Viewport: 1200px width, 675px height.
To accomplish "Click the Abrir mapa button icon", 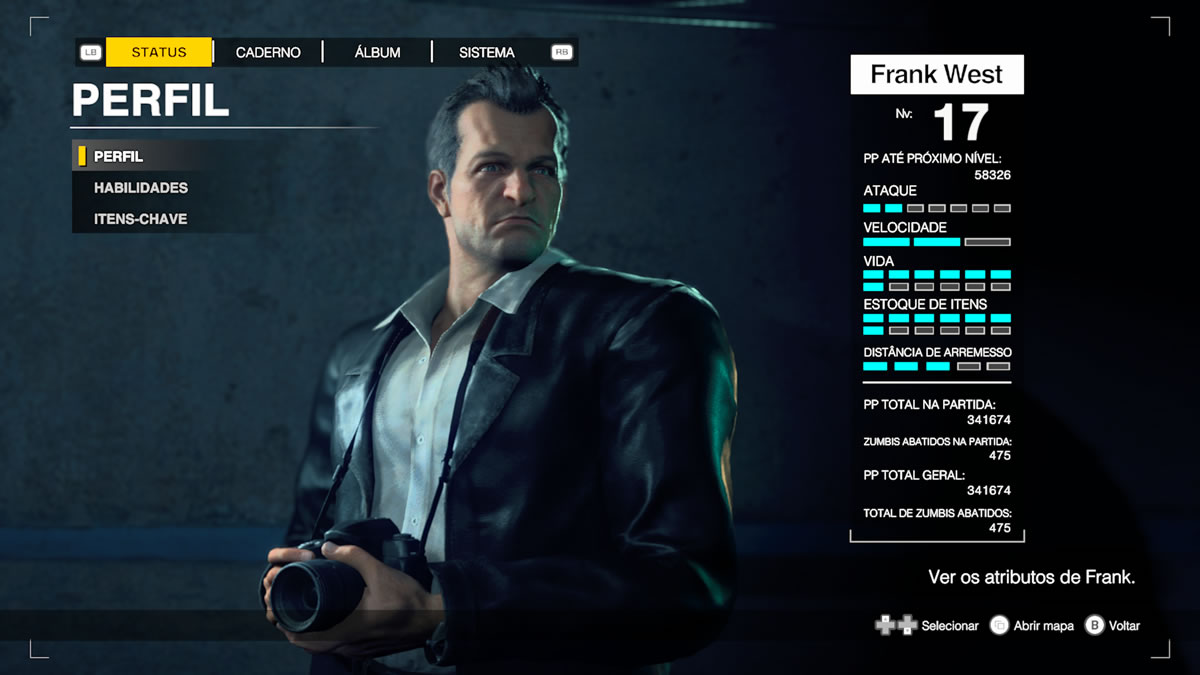I will (x=999, y=625).
